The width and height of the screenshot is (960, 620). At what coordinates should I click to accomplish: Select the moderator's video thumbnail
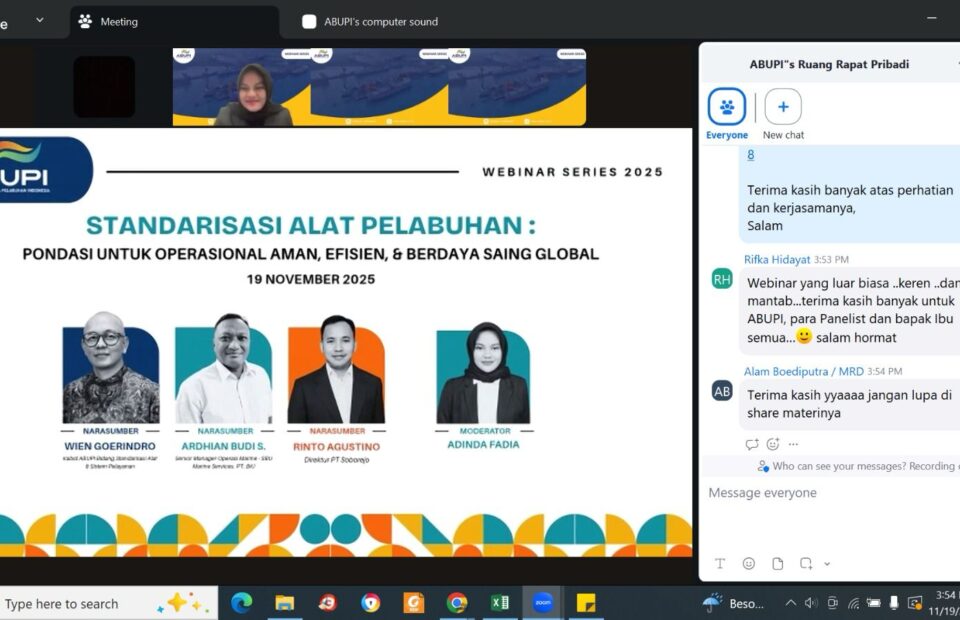[x=241, y=88]
